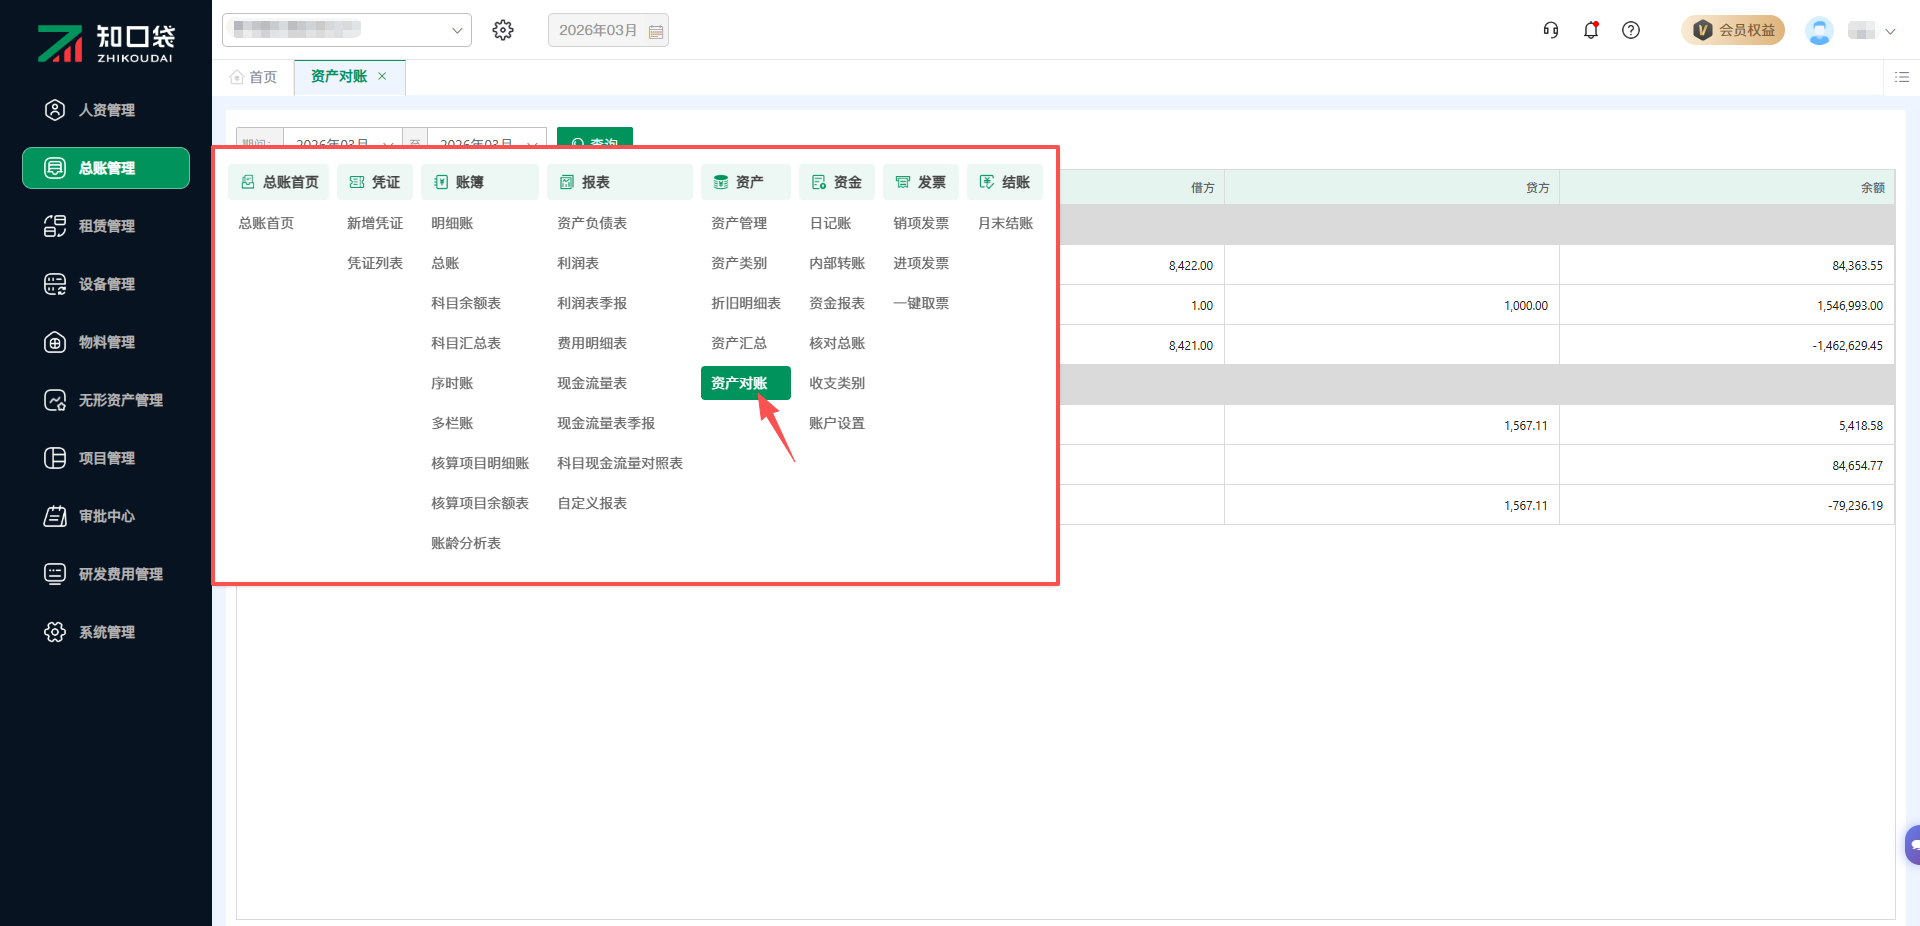Open 日记账 menu entry
This screenshot has height=926, width=1920.
click(830, 223)
